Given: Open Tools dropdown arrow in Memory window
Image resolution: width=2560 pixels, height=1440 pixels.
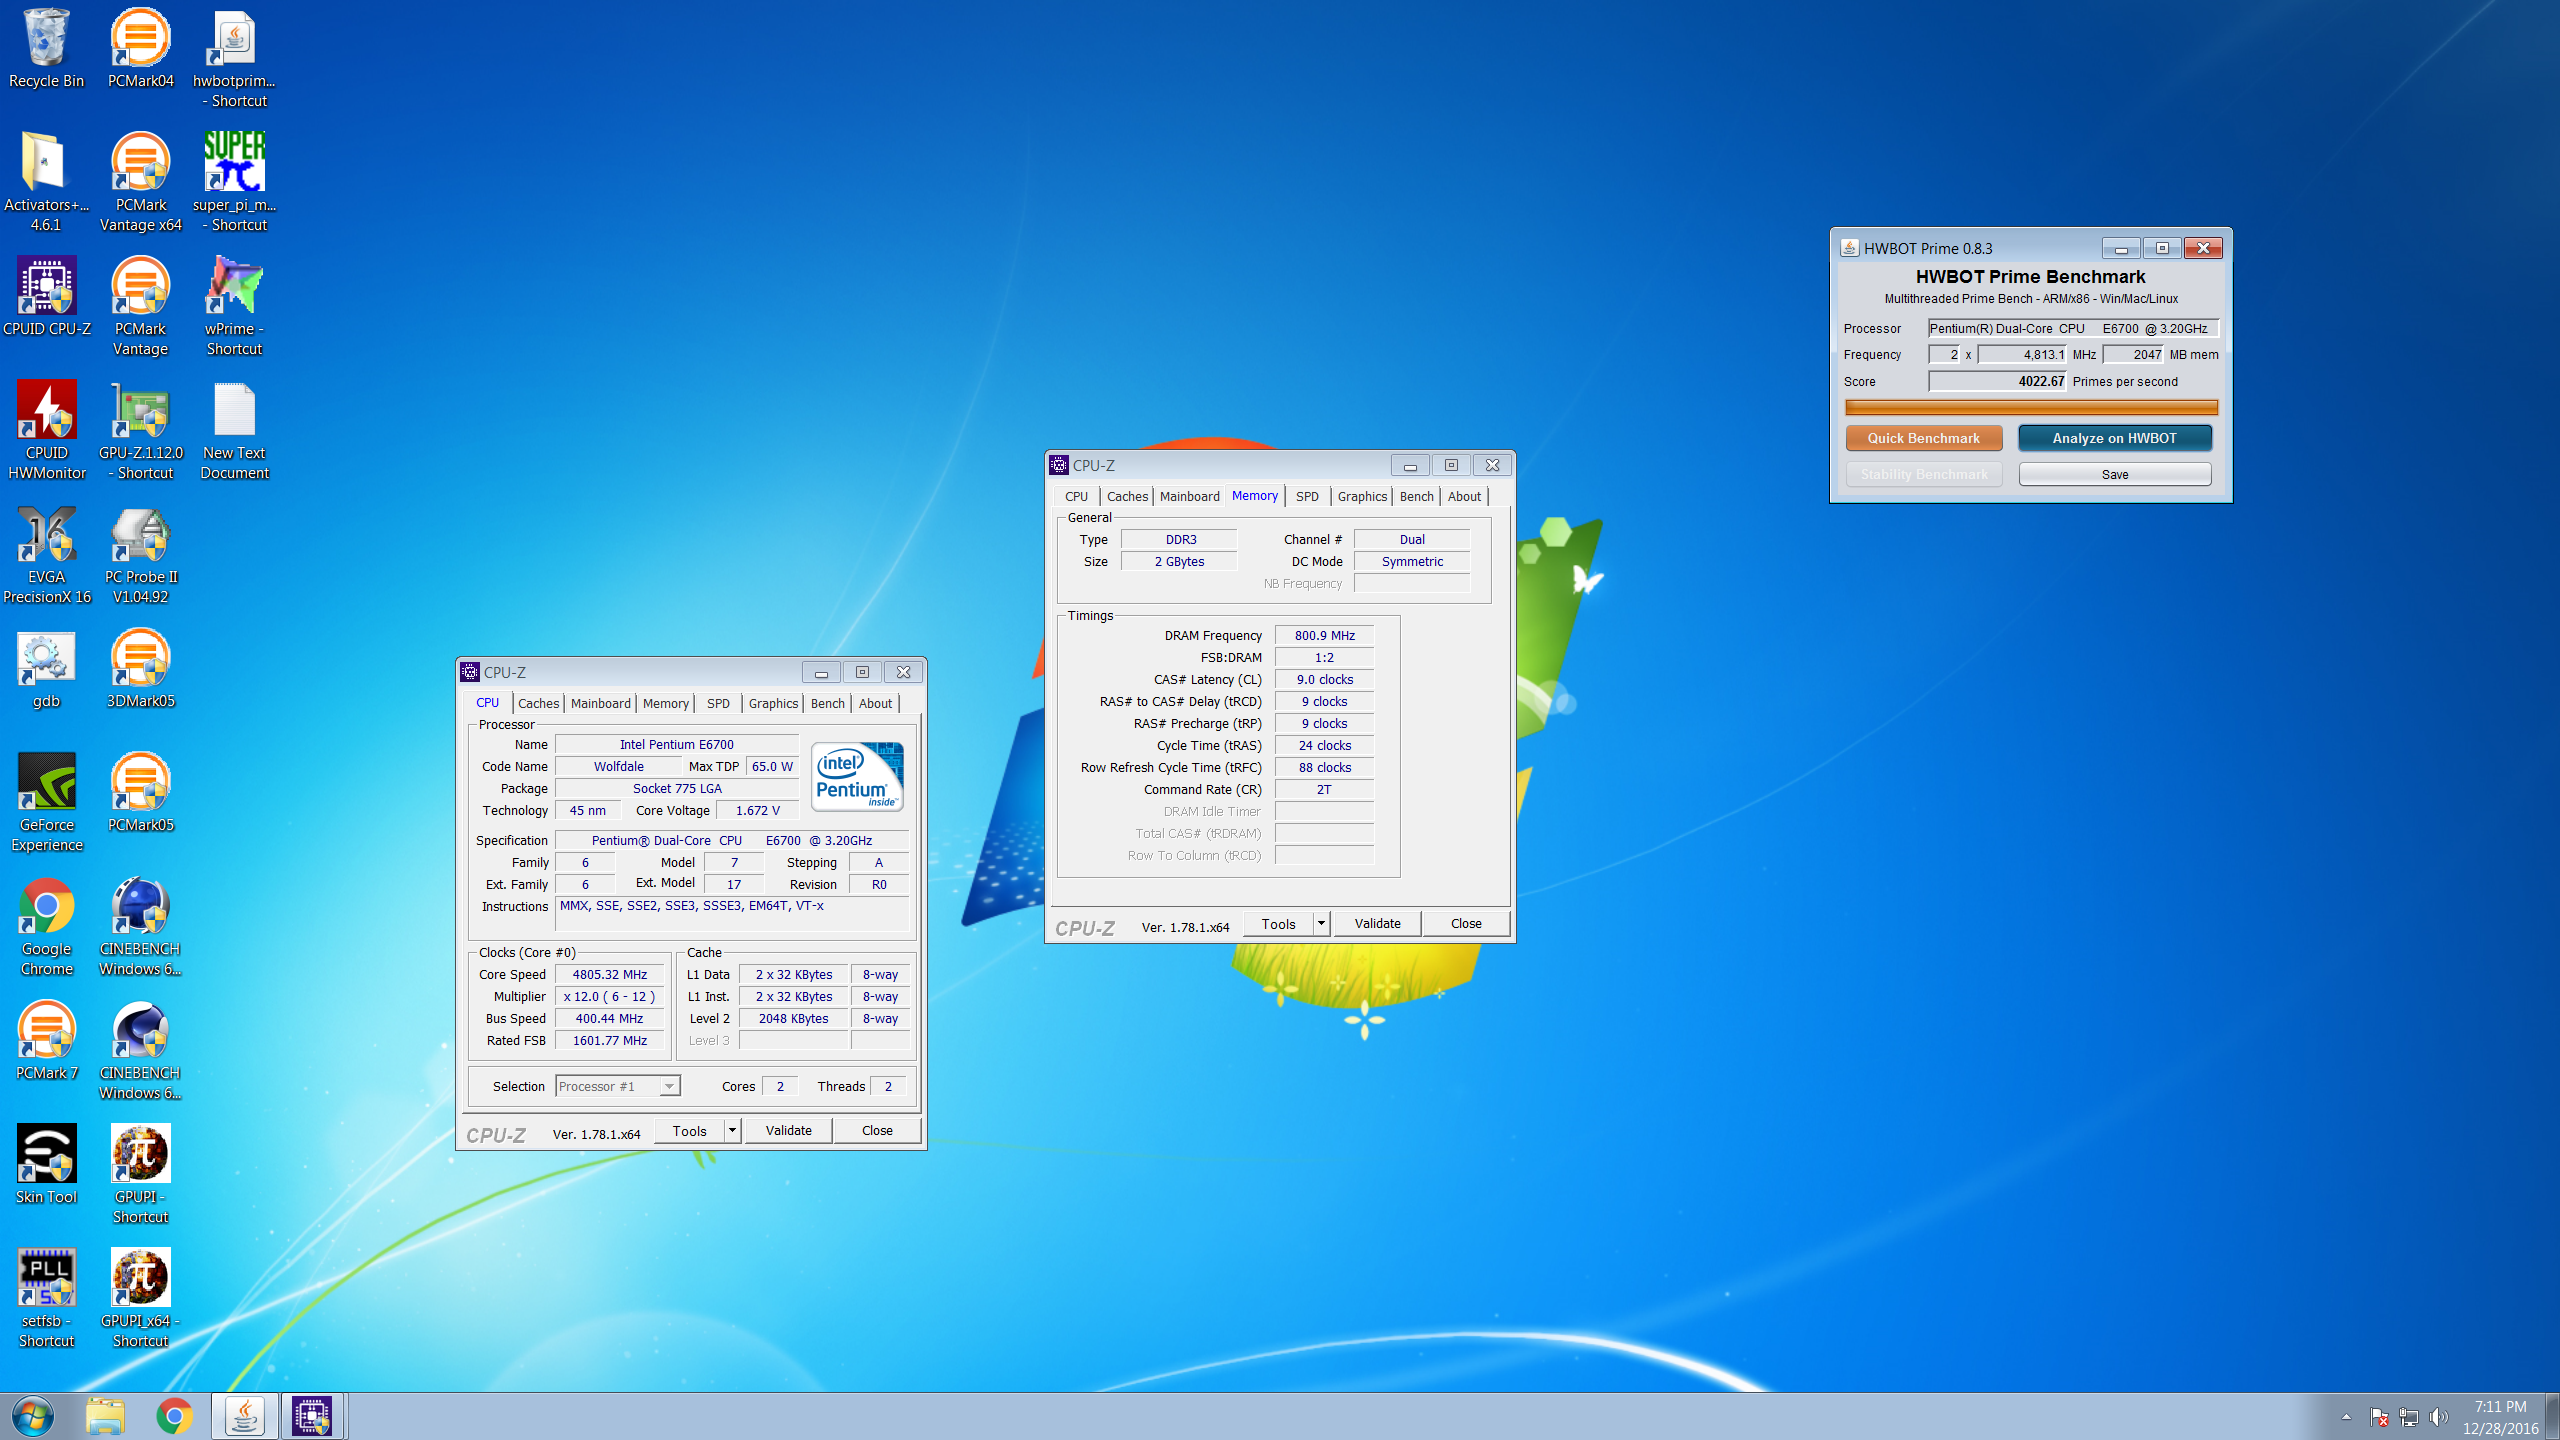Looking at the screenshot, I should coord(1321,923).
